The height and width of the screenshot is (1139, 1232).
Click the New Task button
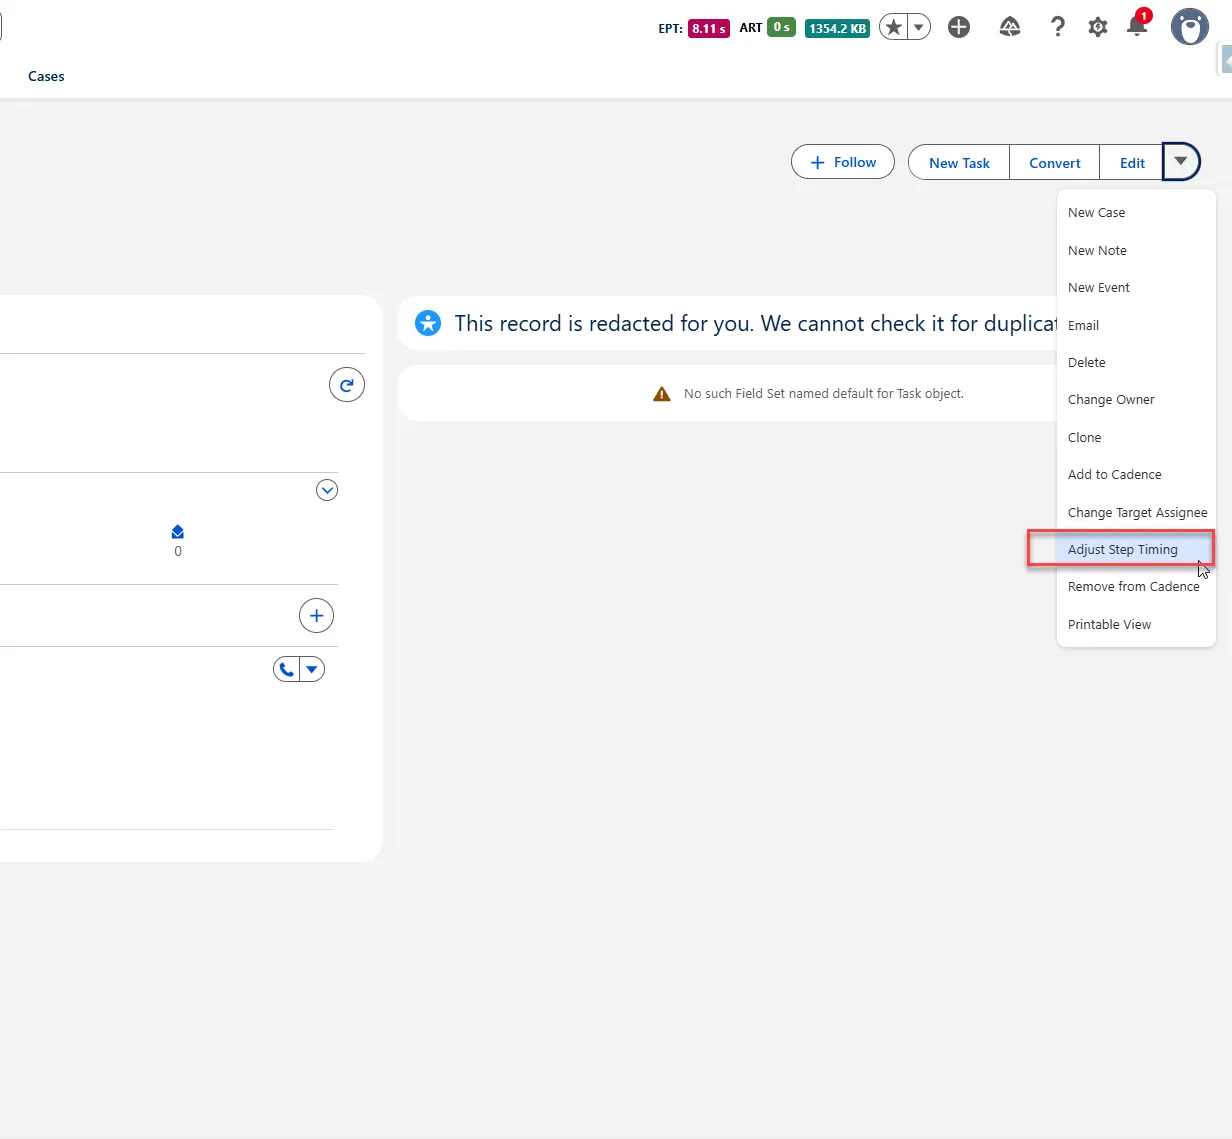959,163
